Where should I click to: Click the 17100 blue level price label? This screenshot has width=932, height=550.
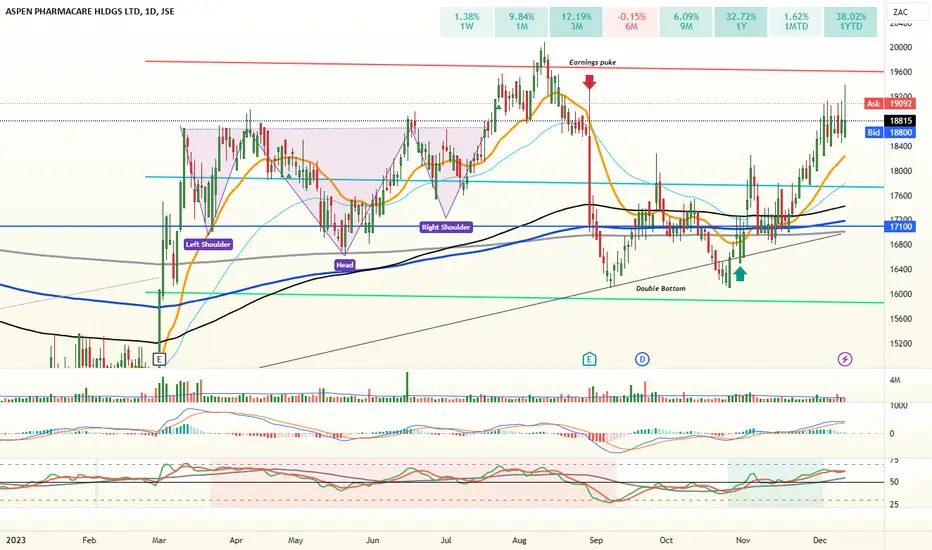[901, 227]
